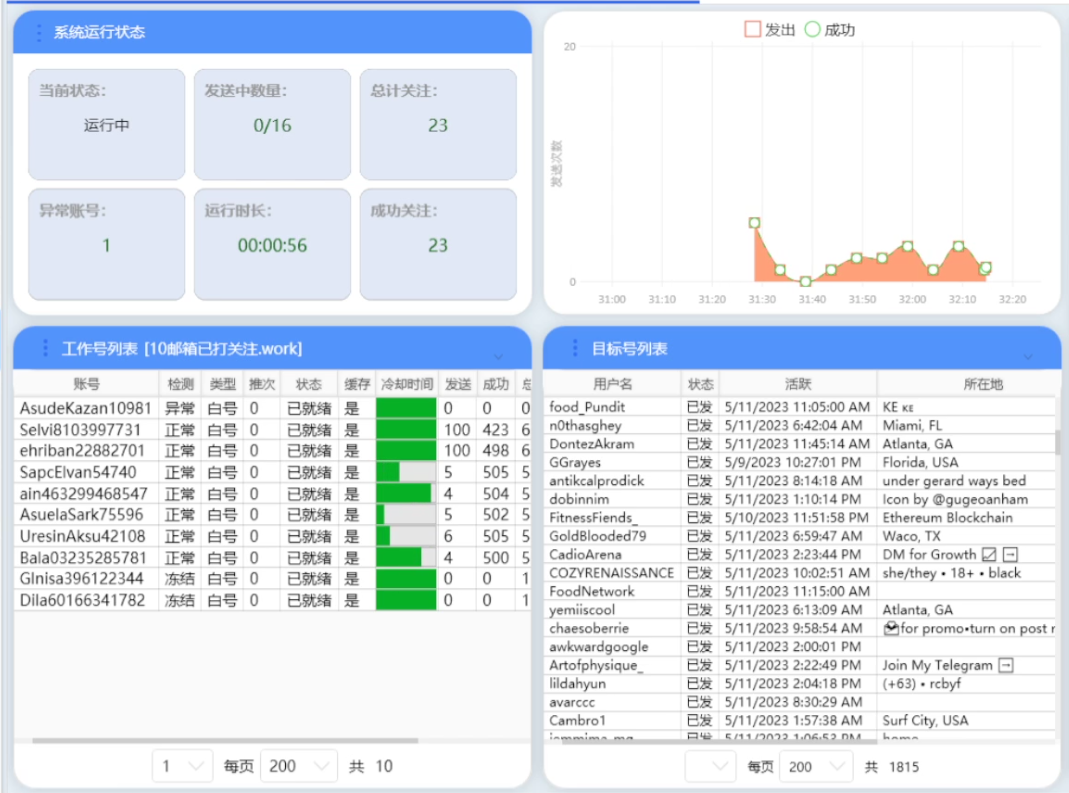
Task: Open the page number dropdown showing 1
Action: [x=182, y=766]
